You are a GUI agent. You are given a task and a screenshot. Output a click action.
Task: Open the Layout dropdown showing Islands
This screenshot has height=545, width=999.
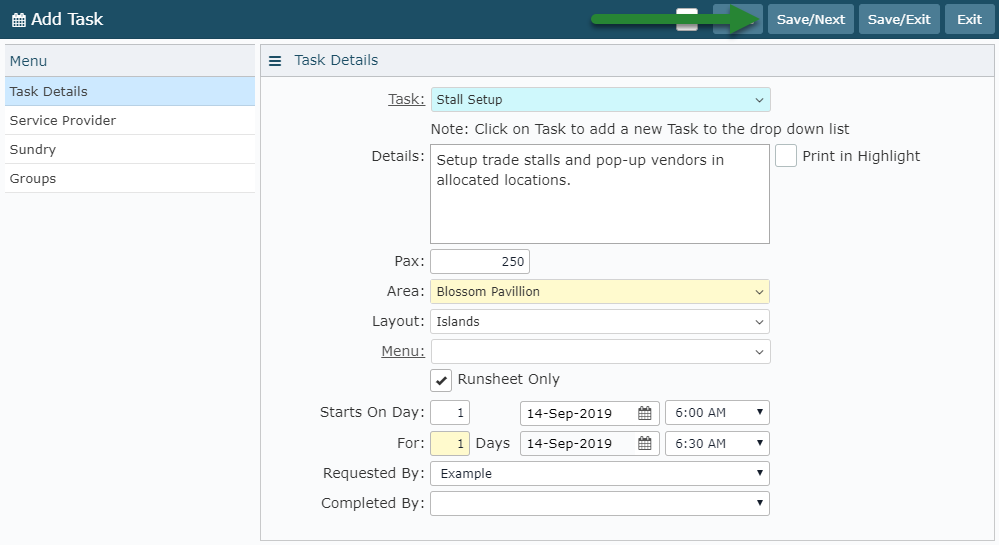pyautogui.click(x=600, y=321)
